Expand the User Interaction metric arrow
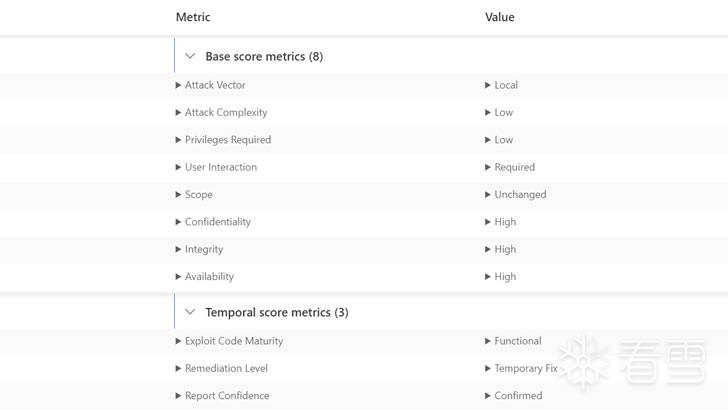The height and width of the screenshot is (414, 728). click(x=178, y=167)
